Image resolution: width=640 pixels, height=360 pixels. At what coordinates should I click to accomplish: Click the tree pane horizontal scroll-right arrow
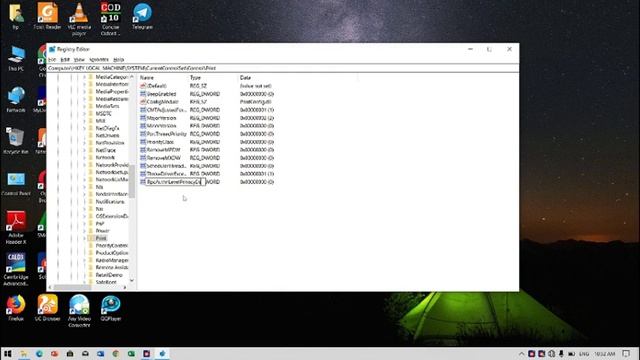[124, 287]
